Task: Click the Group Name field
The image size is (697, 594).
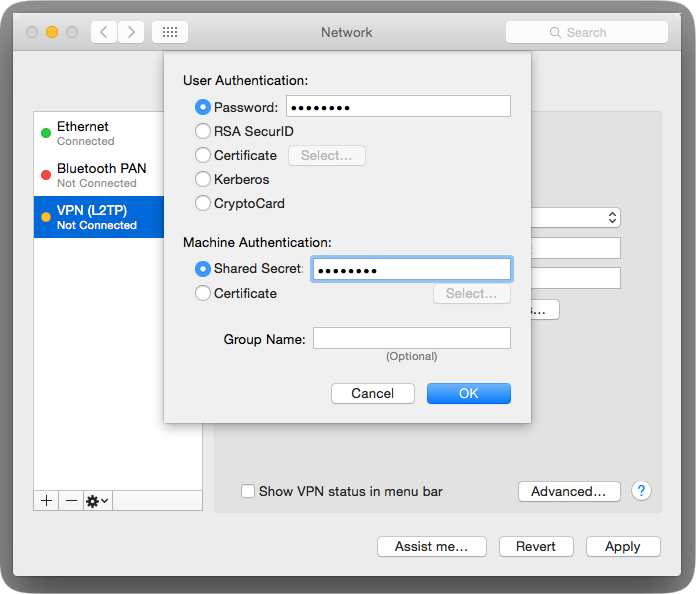Action: [x=412, y=338]
